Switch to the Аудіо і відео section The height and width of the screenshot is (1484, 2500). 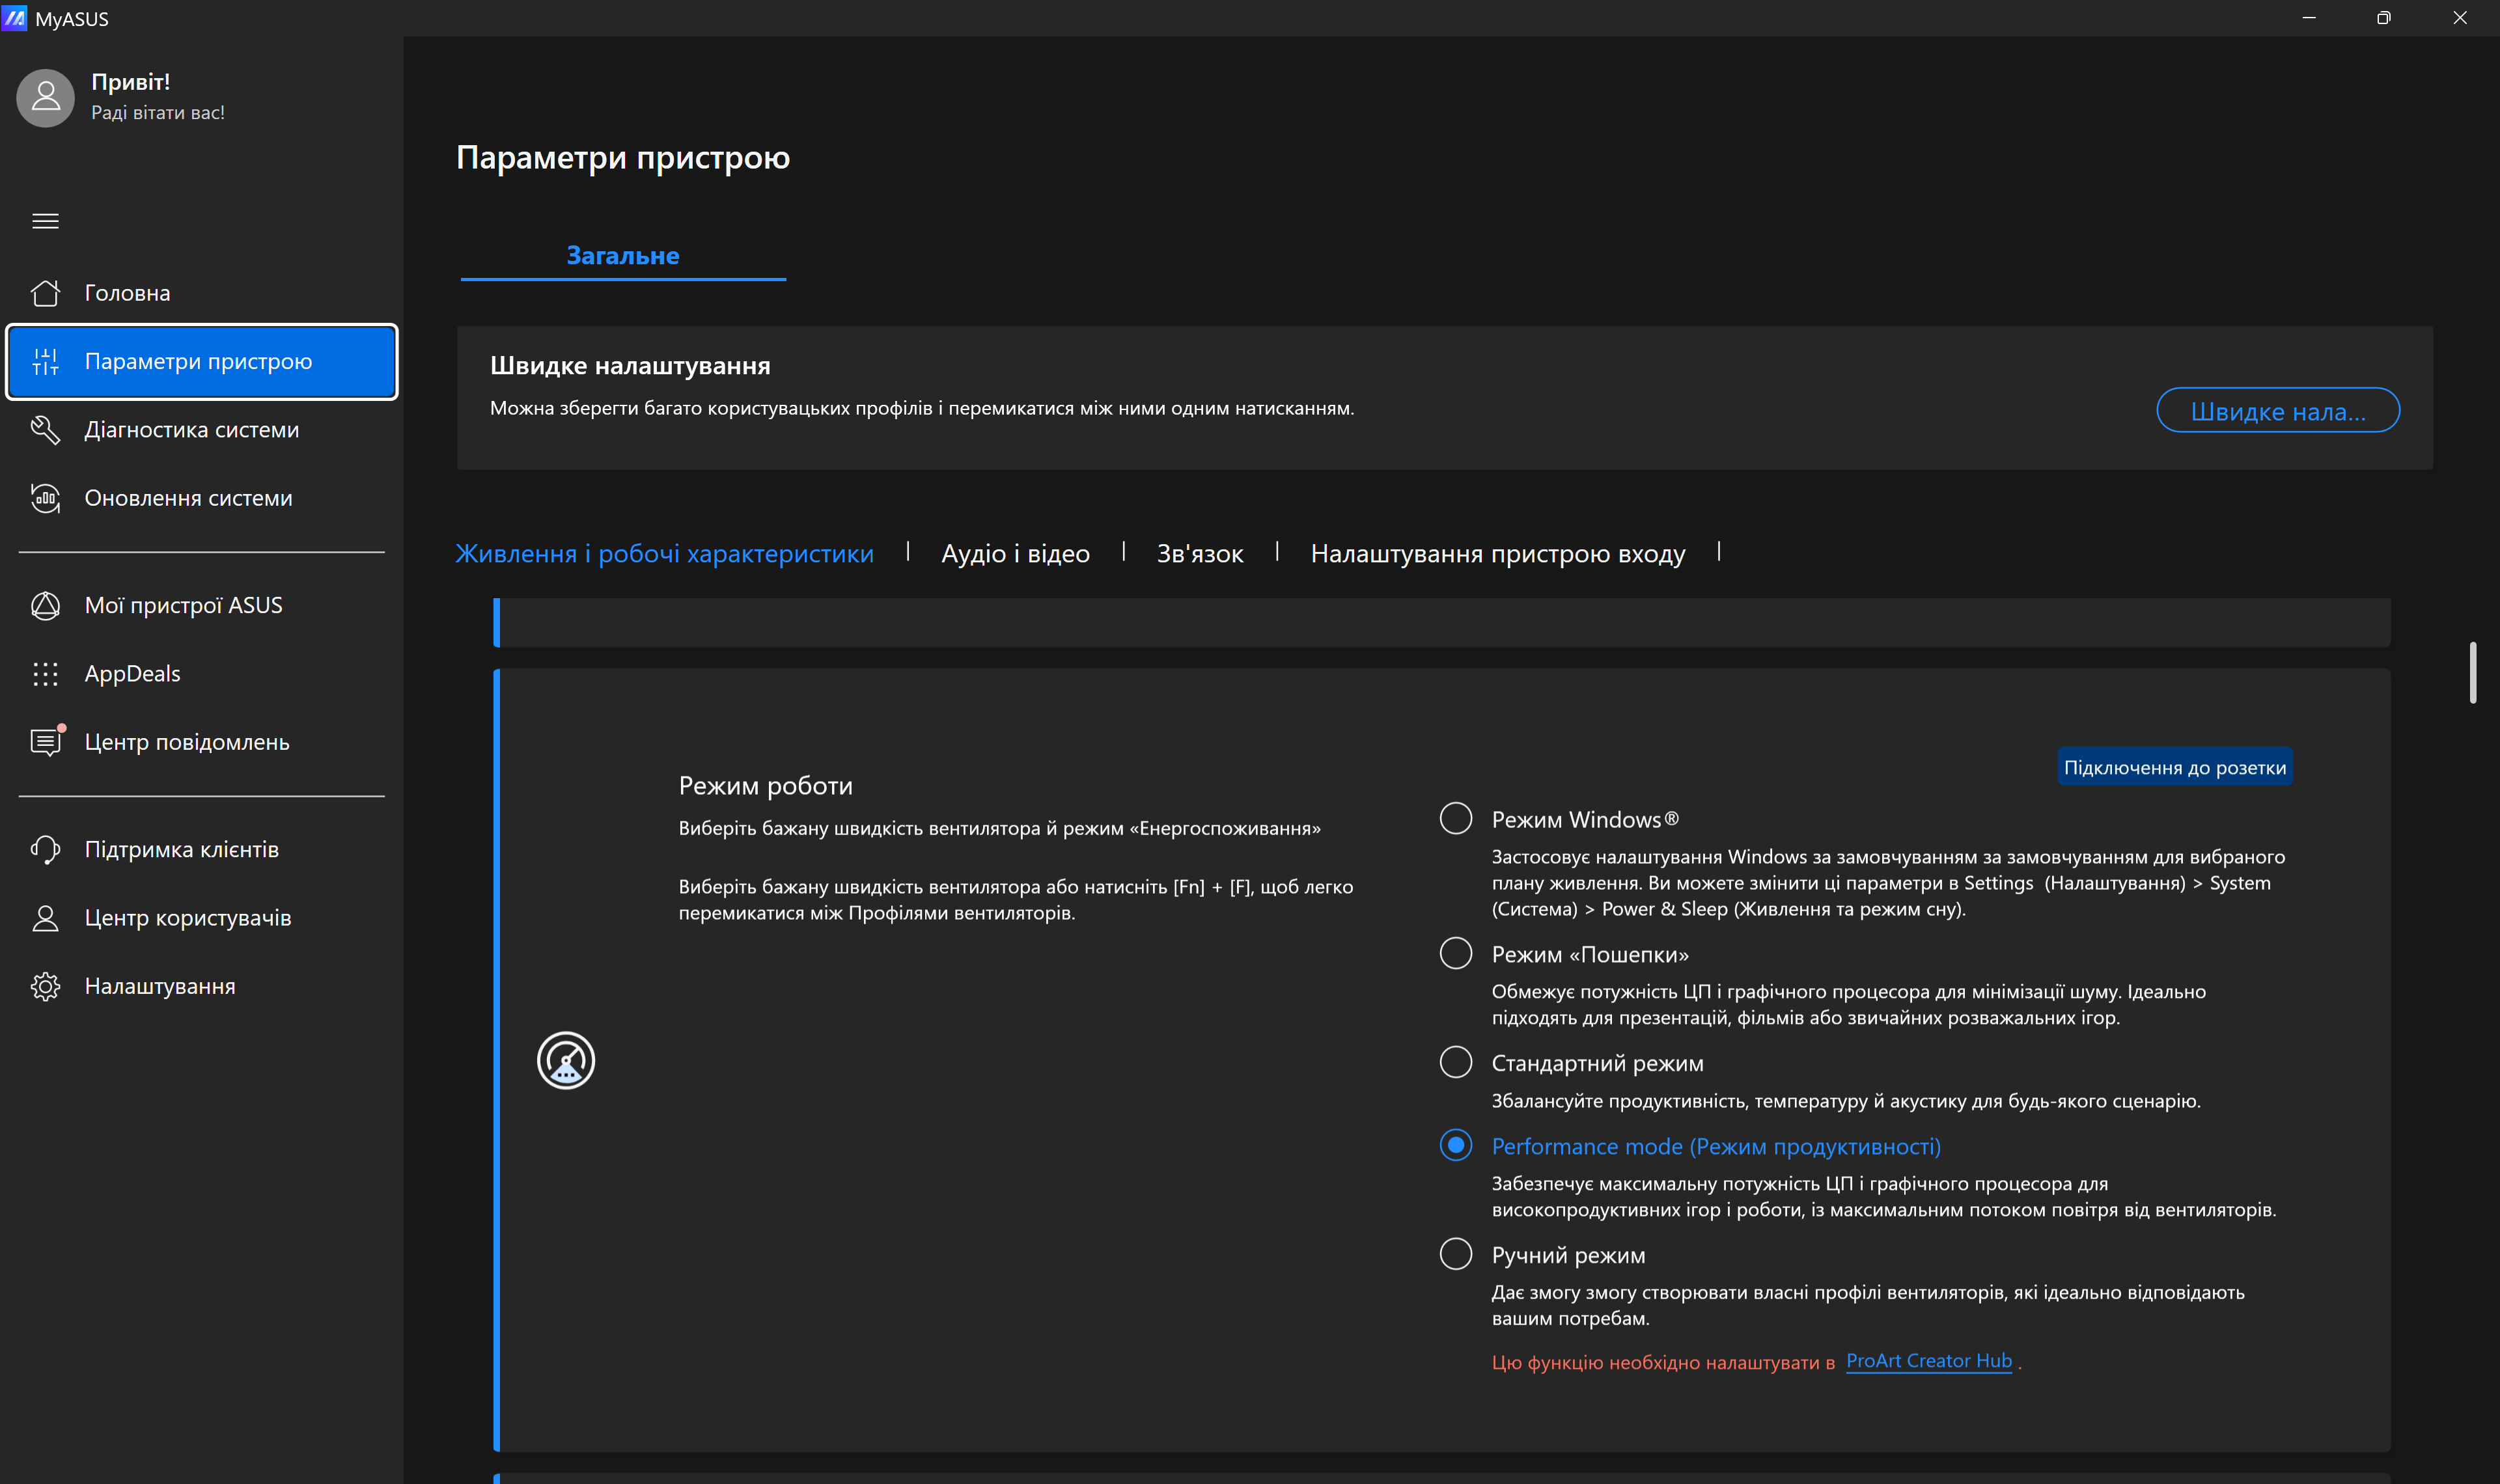(1015, 553)
